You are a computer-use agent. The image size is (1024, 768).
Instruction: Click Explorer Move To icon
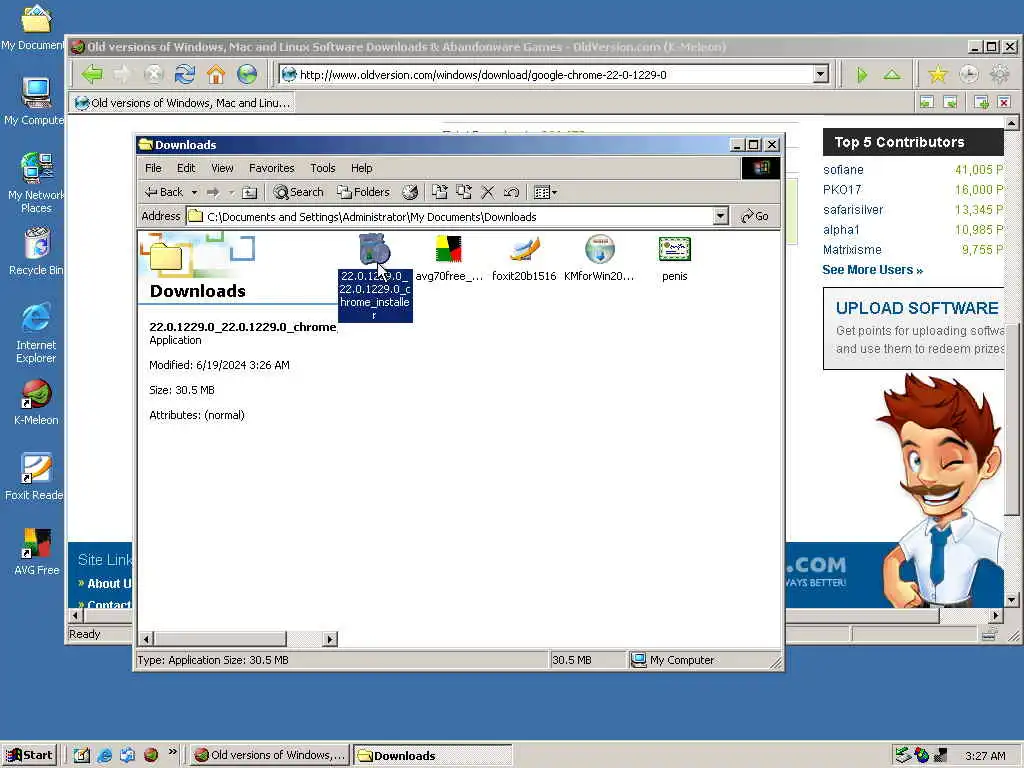tap(440, 192)
